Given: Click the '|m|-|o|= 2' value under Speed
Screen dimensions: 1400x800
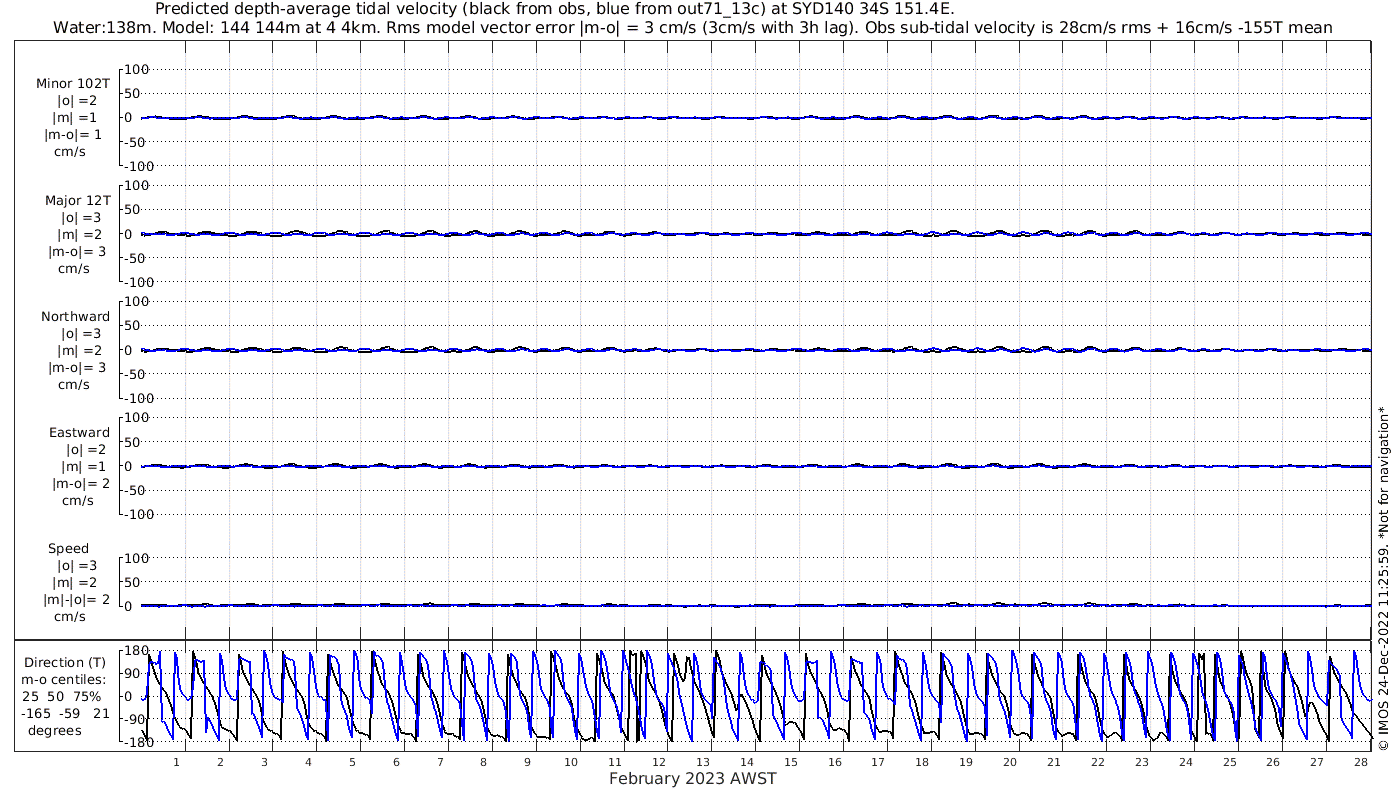Looking at the screenshot, I should click(76, 599).
